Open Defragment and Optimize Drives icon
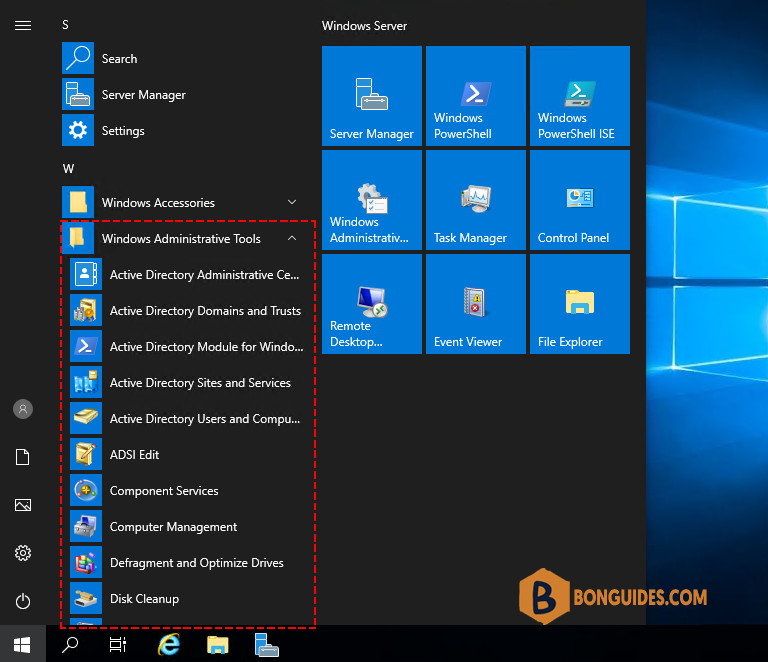The width and height of the screenshot is (768, 662). [86, 562]
